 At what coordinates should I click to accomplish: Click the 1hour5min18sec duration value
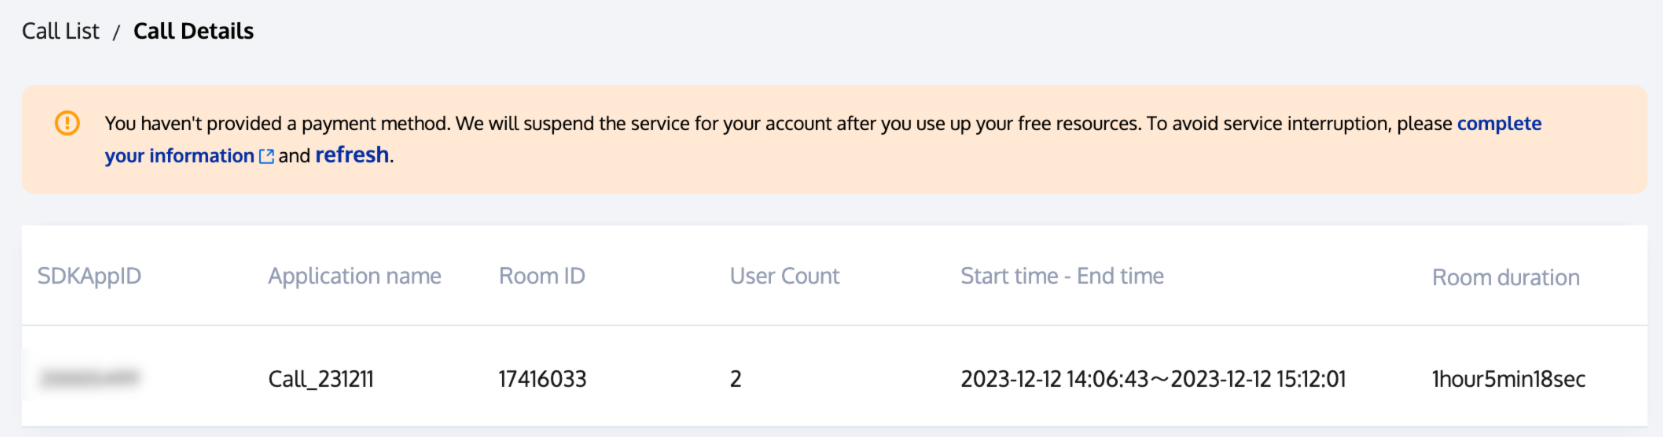[1508, 379]
